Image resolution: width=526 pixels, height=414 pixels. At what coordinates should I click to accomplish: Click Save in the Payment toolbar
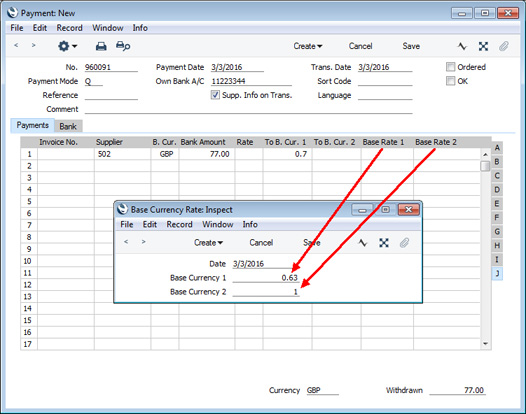pyautogui.click(x=411, y=46)
